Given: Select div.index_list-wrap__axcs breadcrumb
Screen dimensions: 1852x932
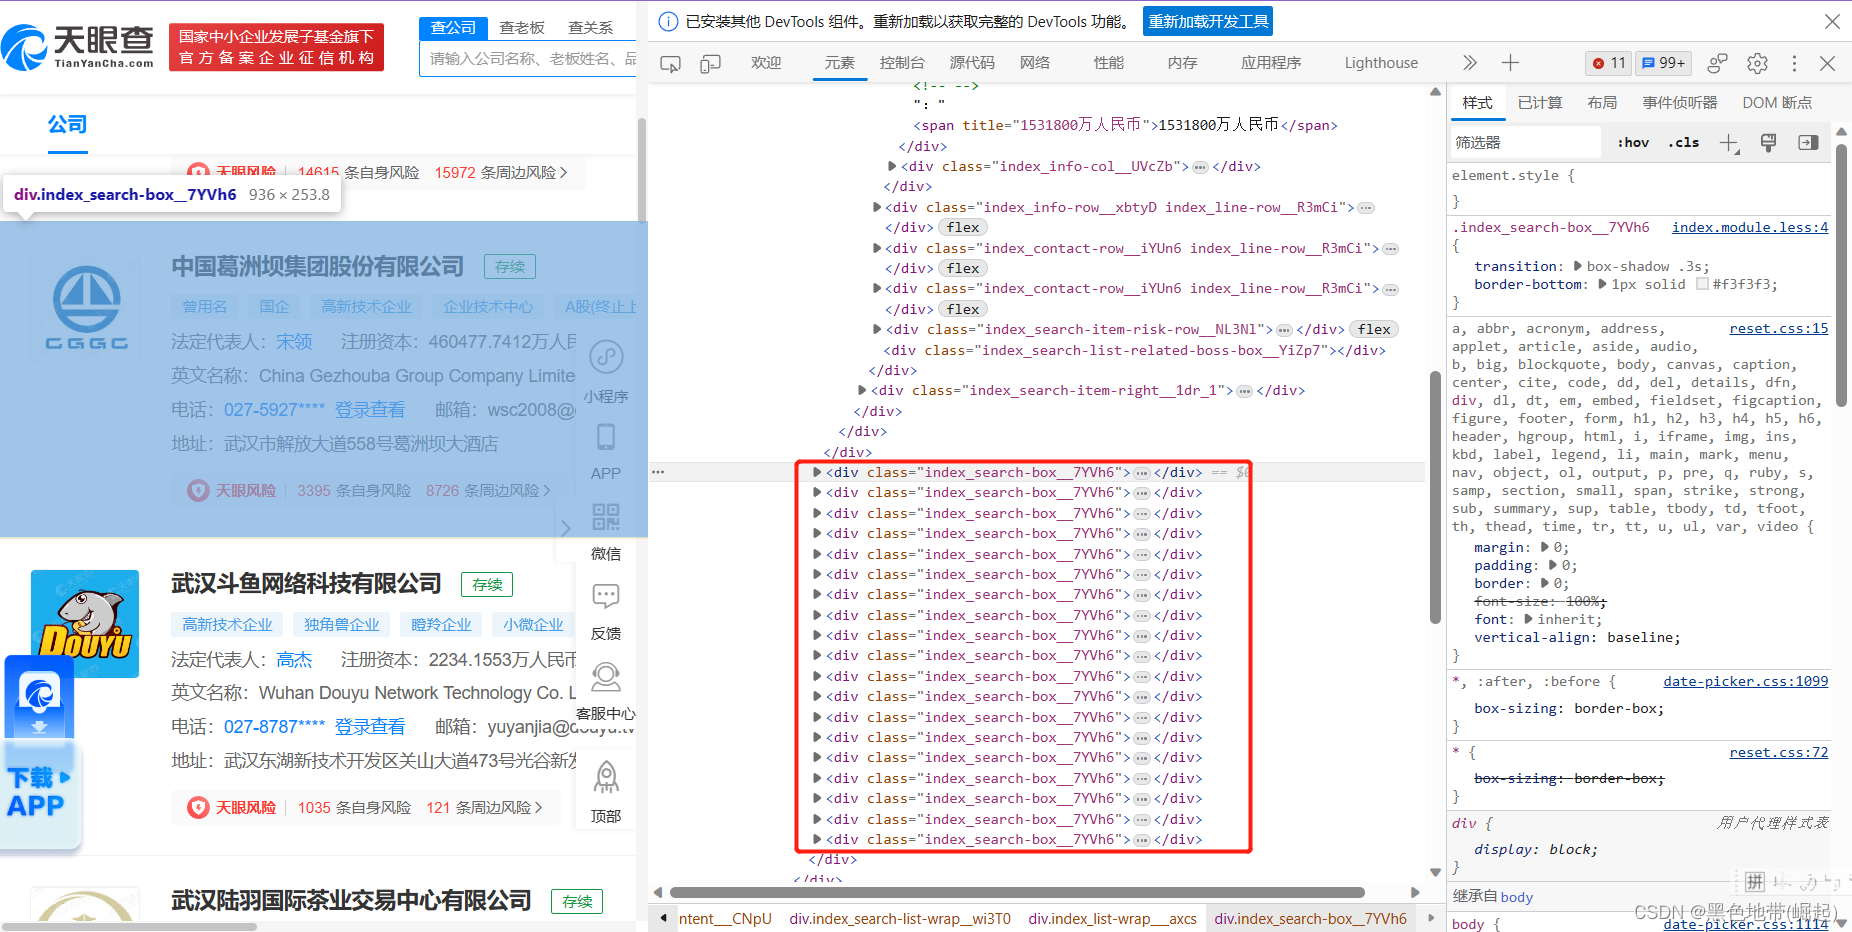Looking at the screenshot, I should tap(1112, 918).
